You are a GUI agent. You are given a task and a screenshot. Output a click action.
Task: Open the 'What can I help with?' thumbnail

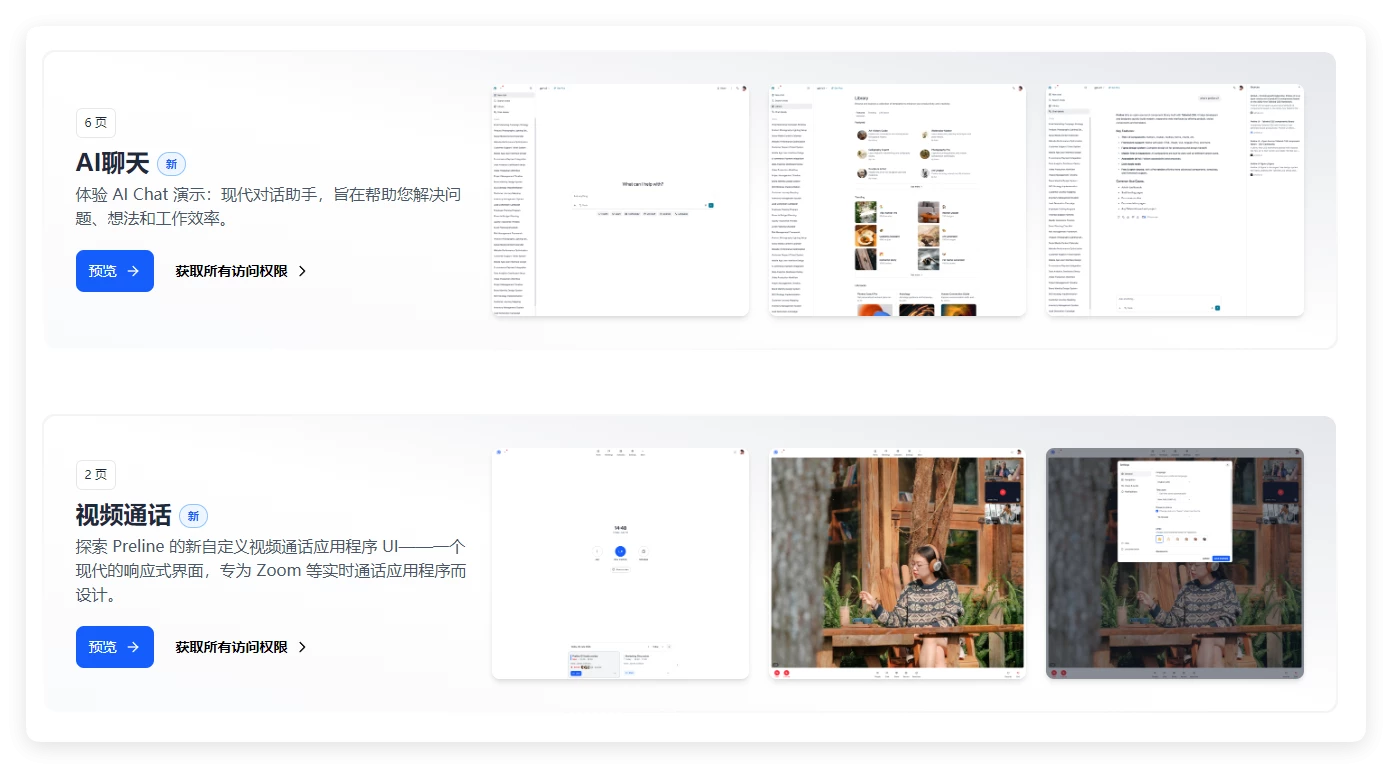(620, 200)
